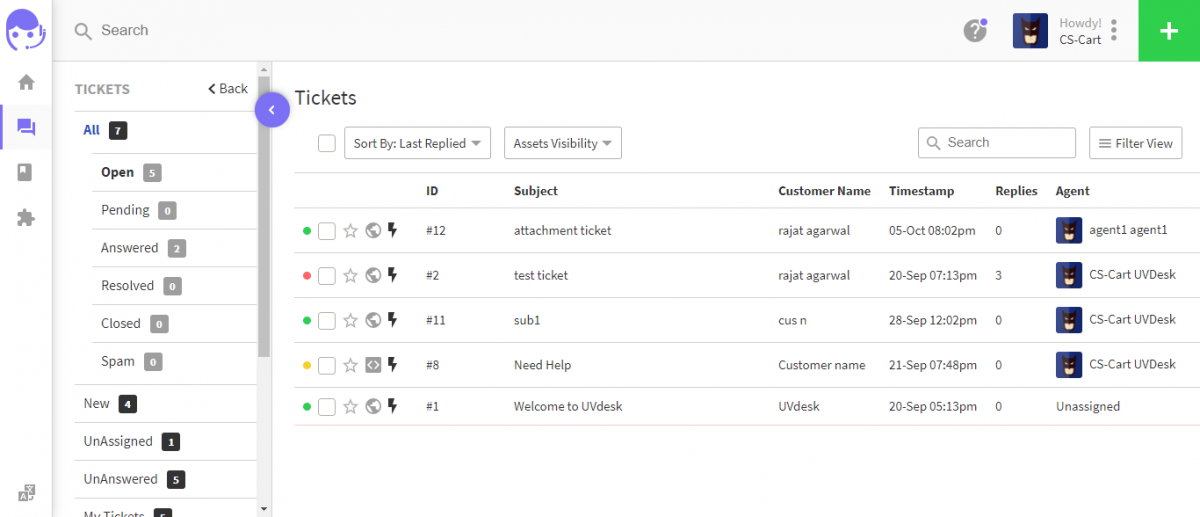Screen dimensions: 1200x517
Task: Open the help question mark icon
Action: (x=975, y=30)
